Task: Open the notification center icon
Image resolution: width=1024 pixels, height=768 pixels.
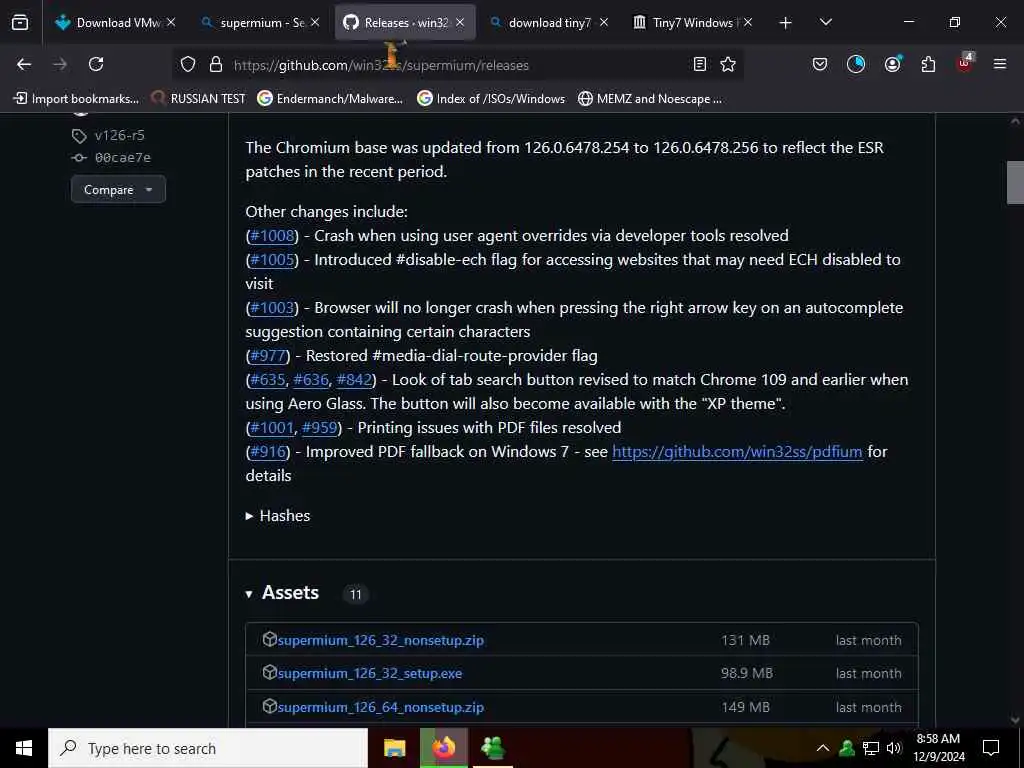Action: [991, 748]
